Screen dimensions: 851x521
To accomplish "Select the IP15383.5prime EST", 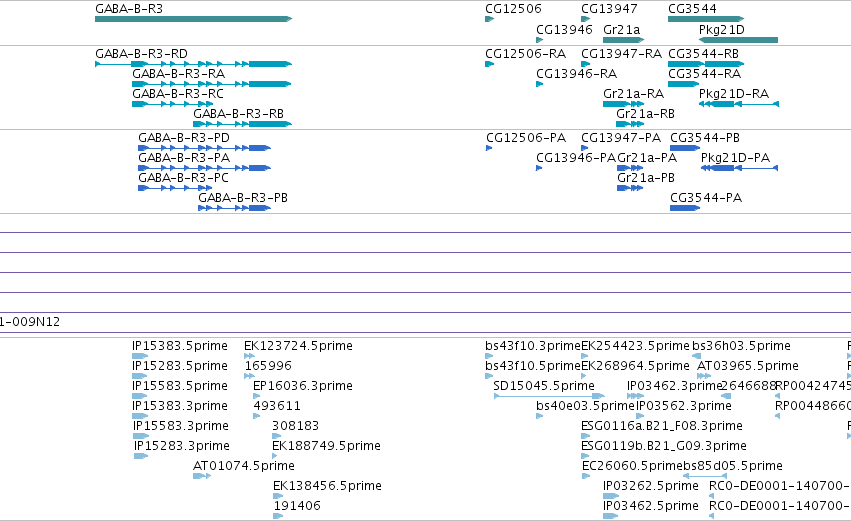I will pyautogui.click(x=139, y=356).
